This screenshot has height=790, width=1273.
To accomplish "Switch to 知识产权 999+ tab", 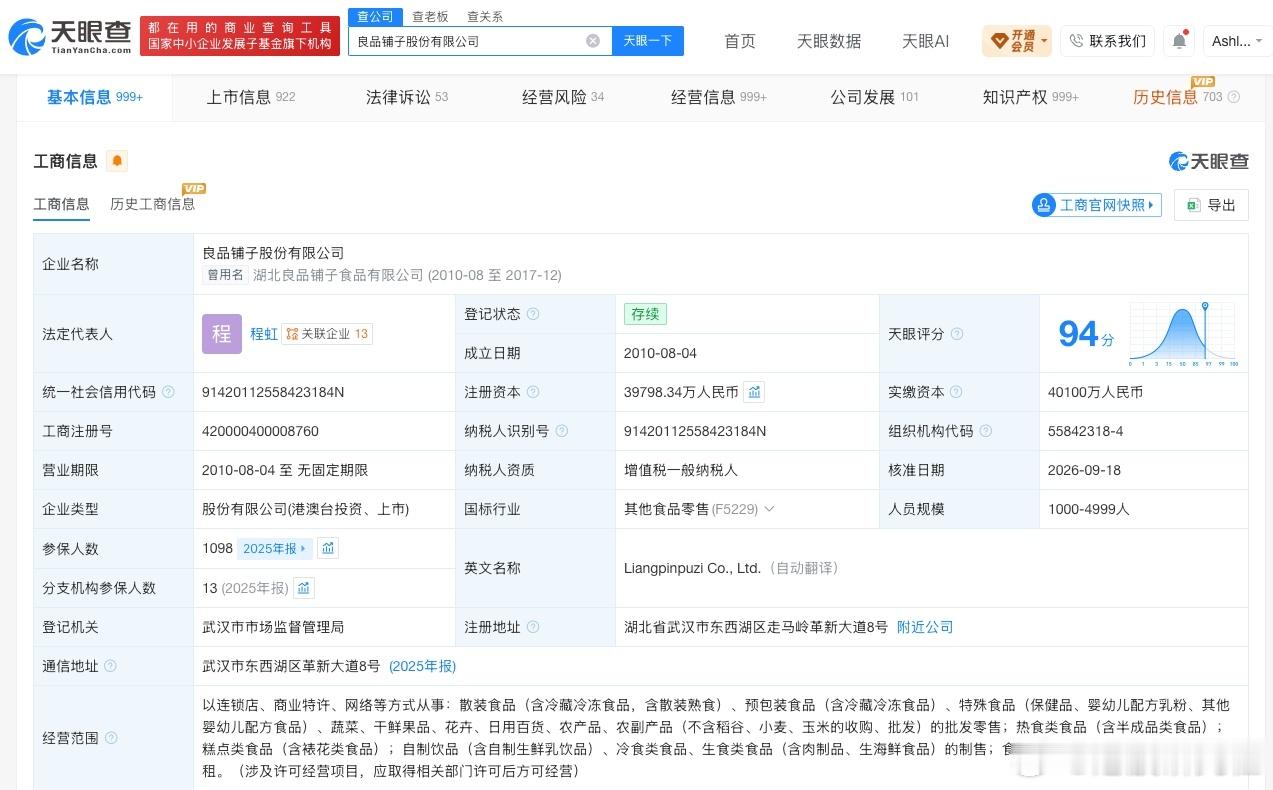I will click(x=1031, y=97).
